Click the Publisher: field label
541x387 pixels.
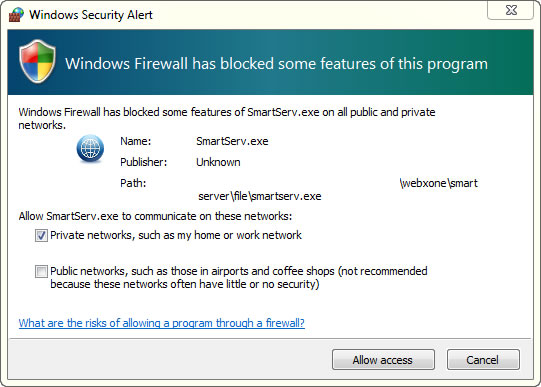(144, 162)
